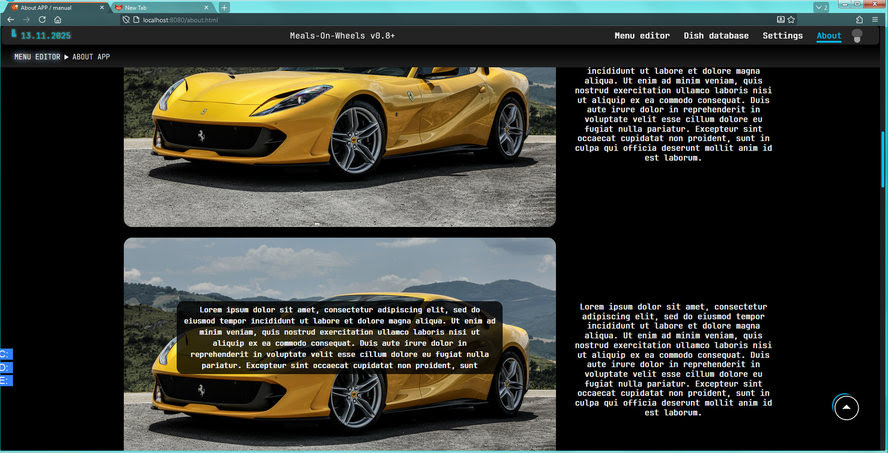Bookmark this page with the star icon
This screenshot has width=888, height=453.
pyautogui.click(x=791, y=20)
